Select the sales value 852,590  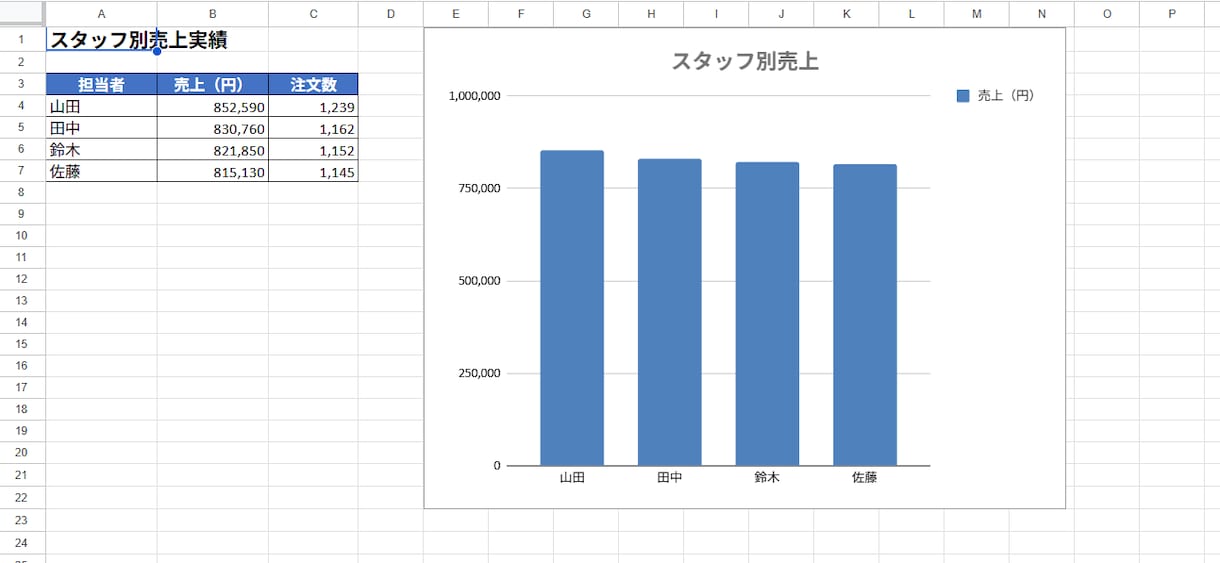click(x=212, y=106)
